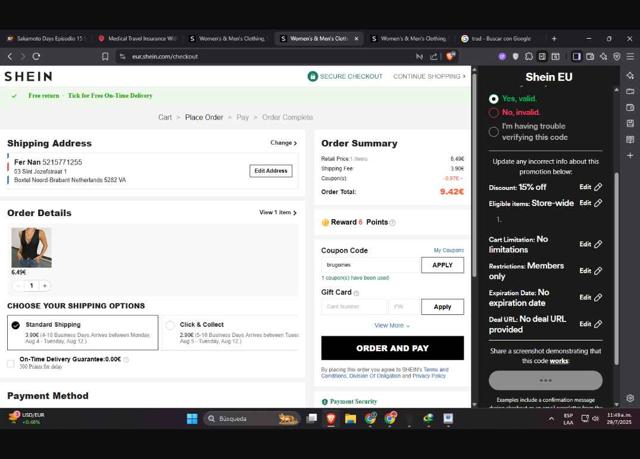Apply the coupon code
The width and height of the screenshot is (640, 459).
442,265
